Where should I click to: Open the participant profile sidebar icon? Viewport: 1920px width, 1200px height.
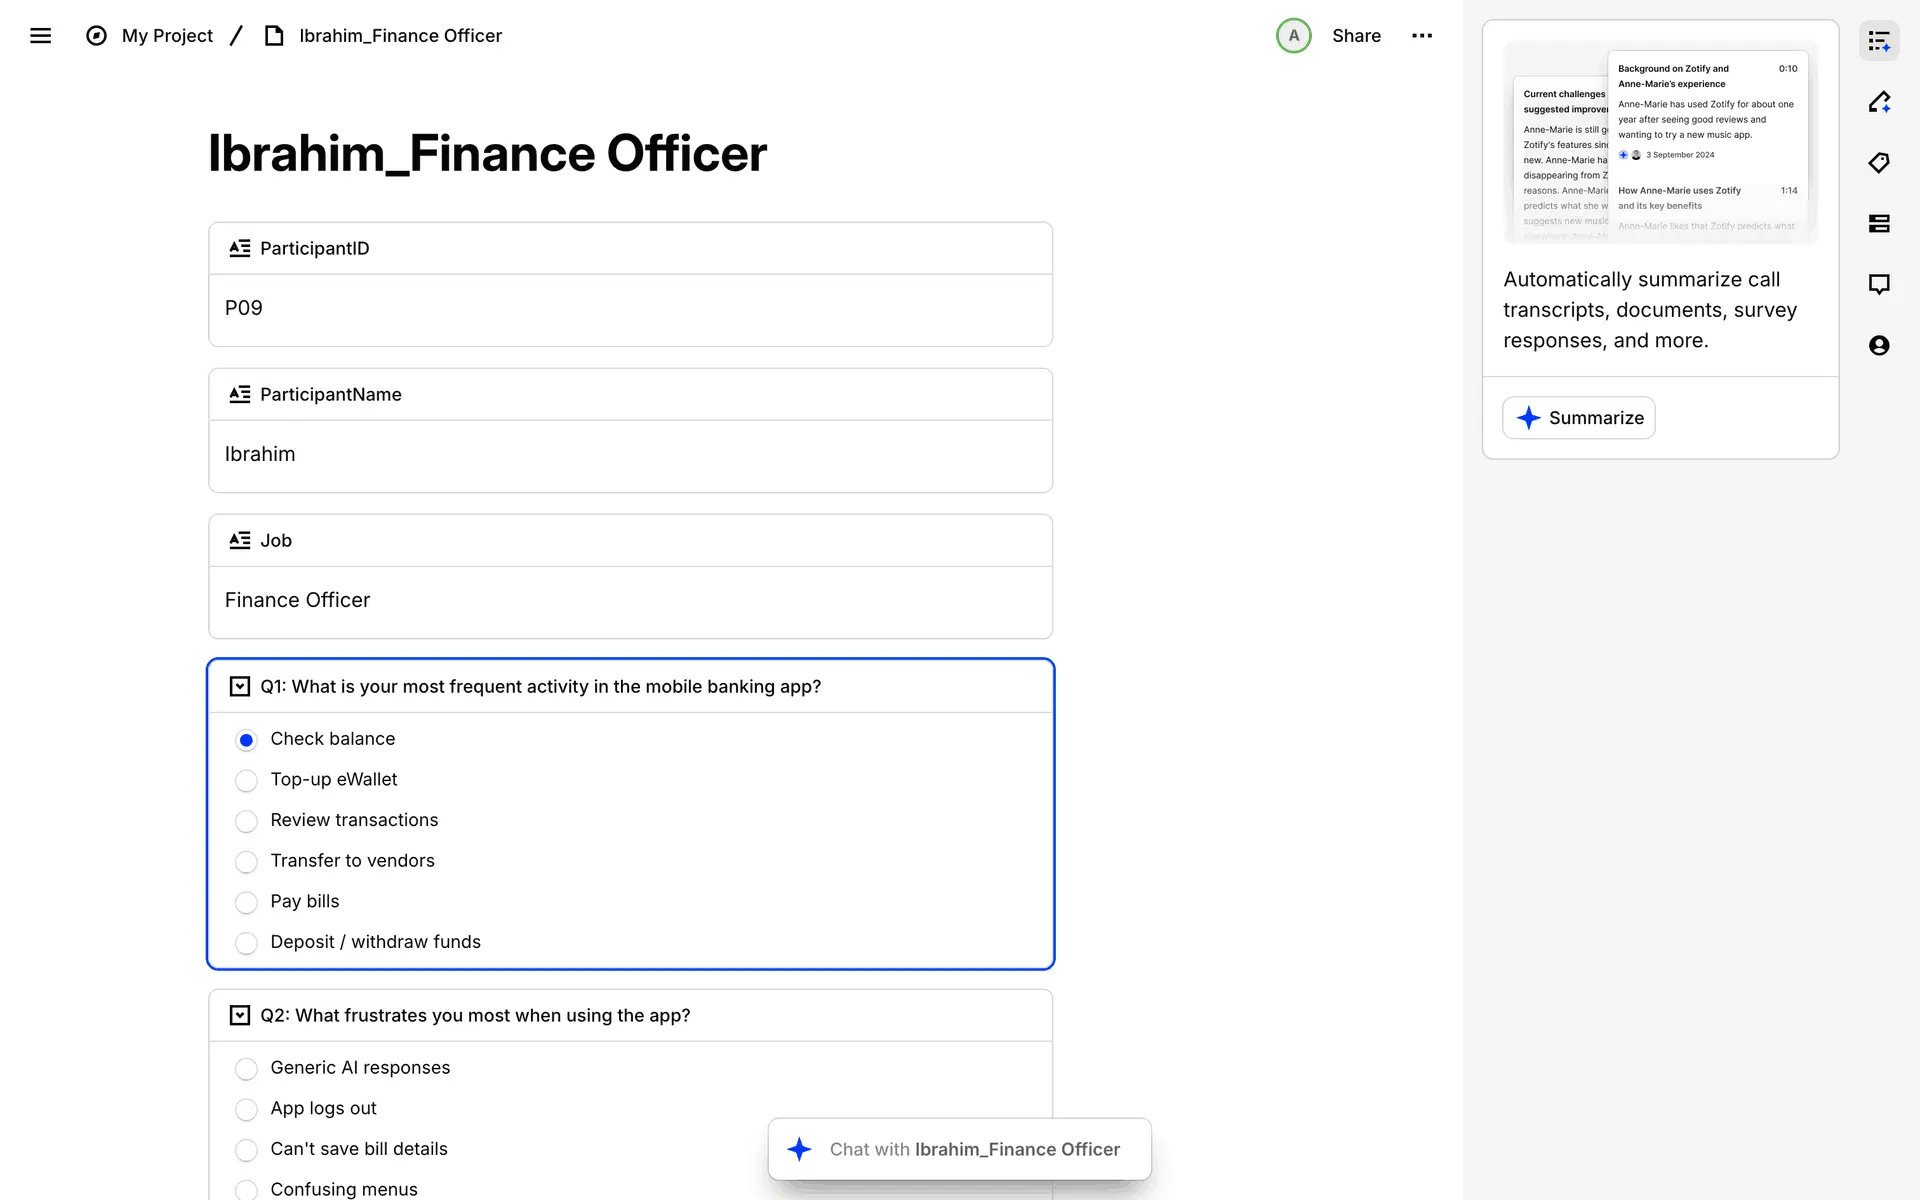click(x=1879, y=346)
